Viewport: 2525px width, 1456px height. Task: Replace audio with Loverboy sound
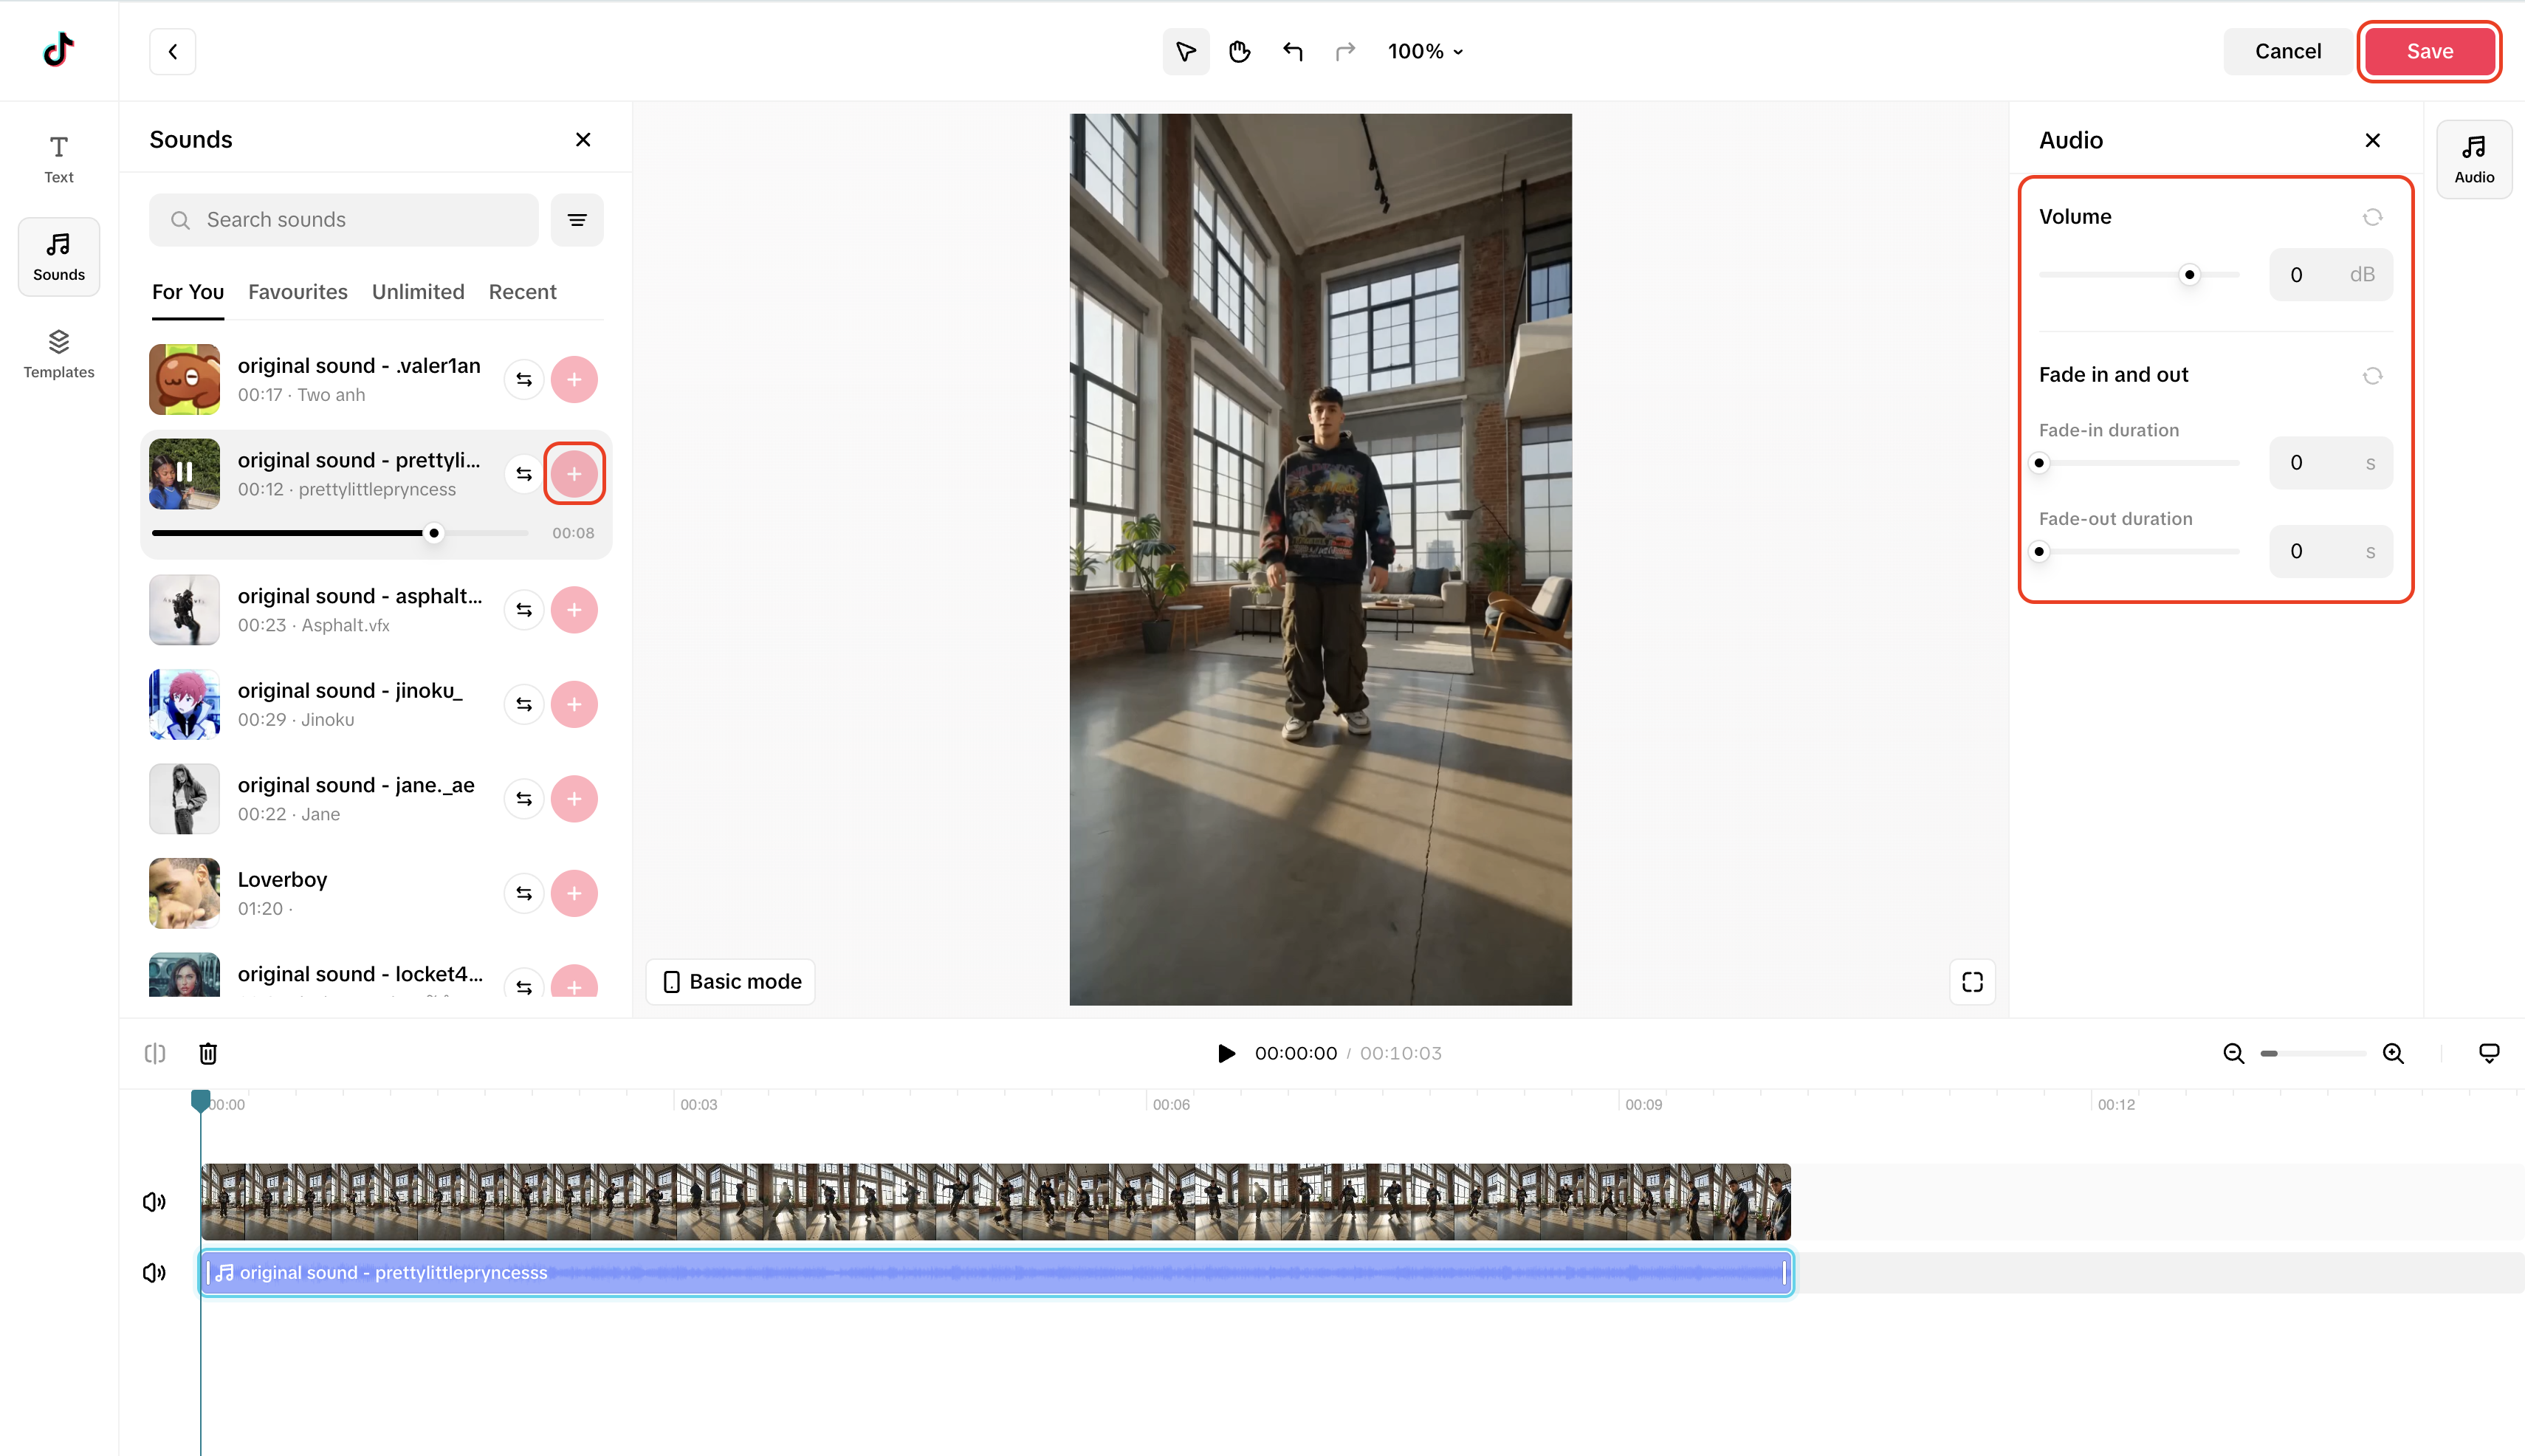point(524,894)
